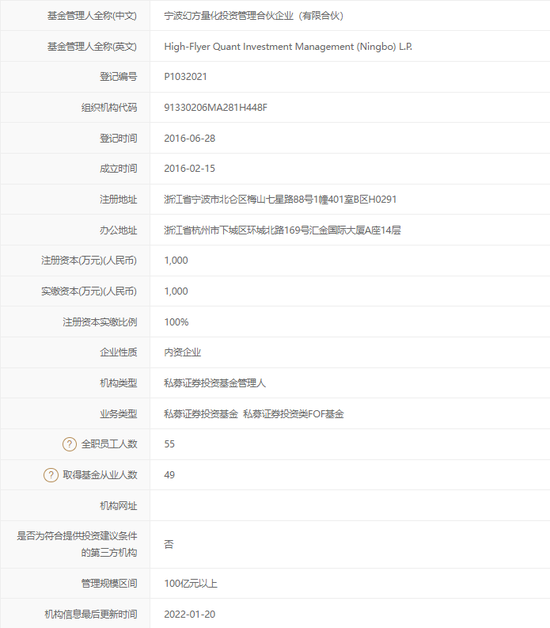Click the label 注册资本(万元)(人民币)
This screenshot has width=550, height=628.
point(89,260)
